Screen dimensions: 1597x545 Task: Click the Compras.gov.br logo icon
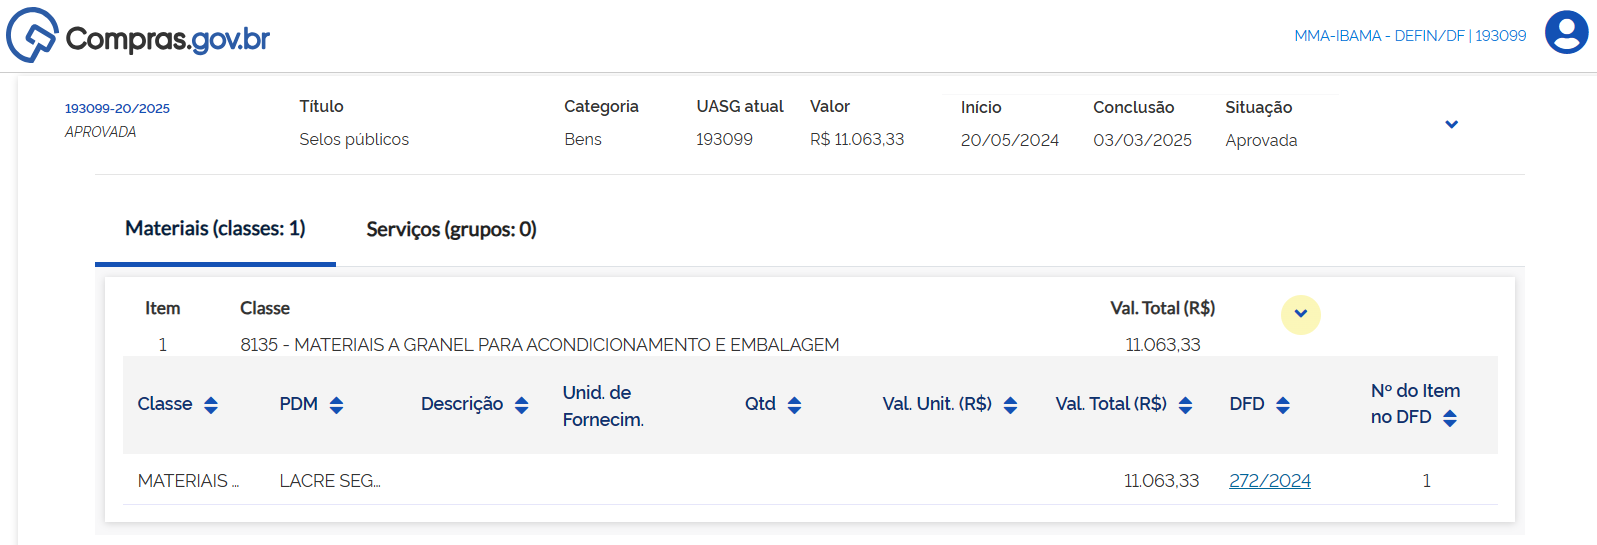(x=32, y=35)
